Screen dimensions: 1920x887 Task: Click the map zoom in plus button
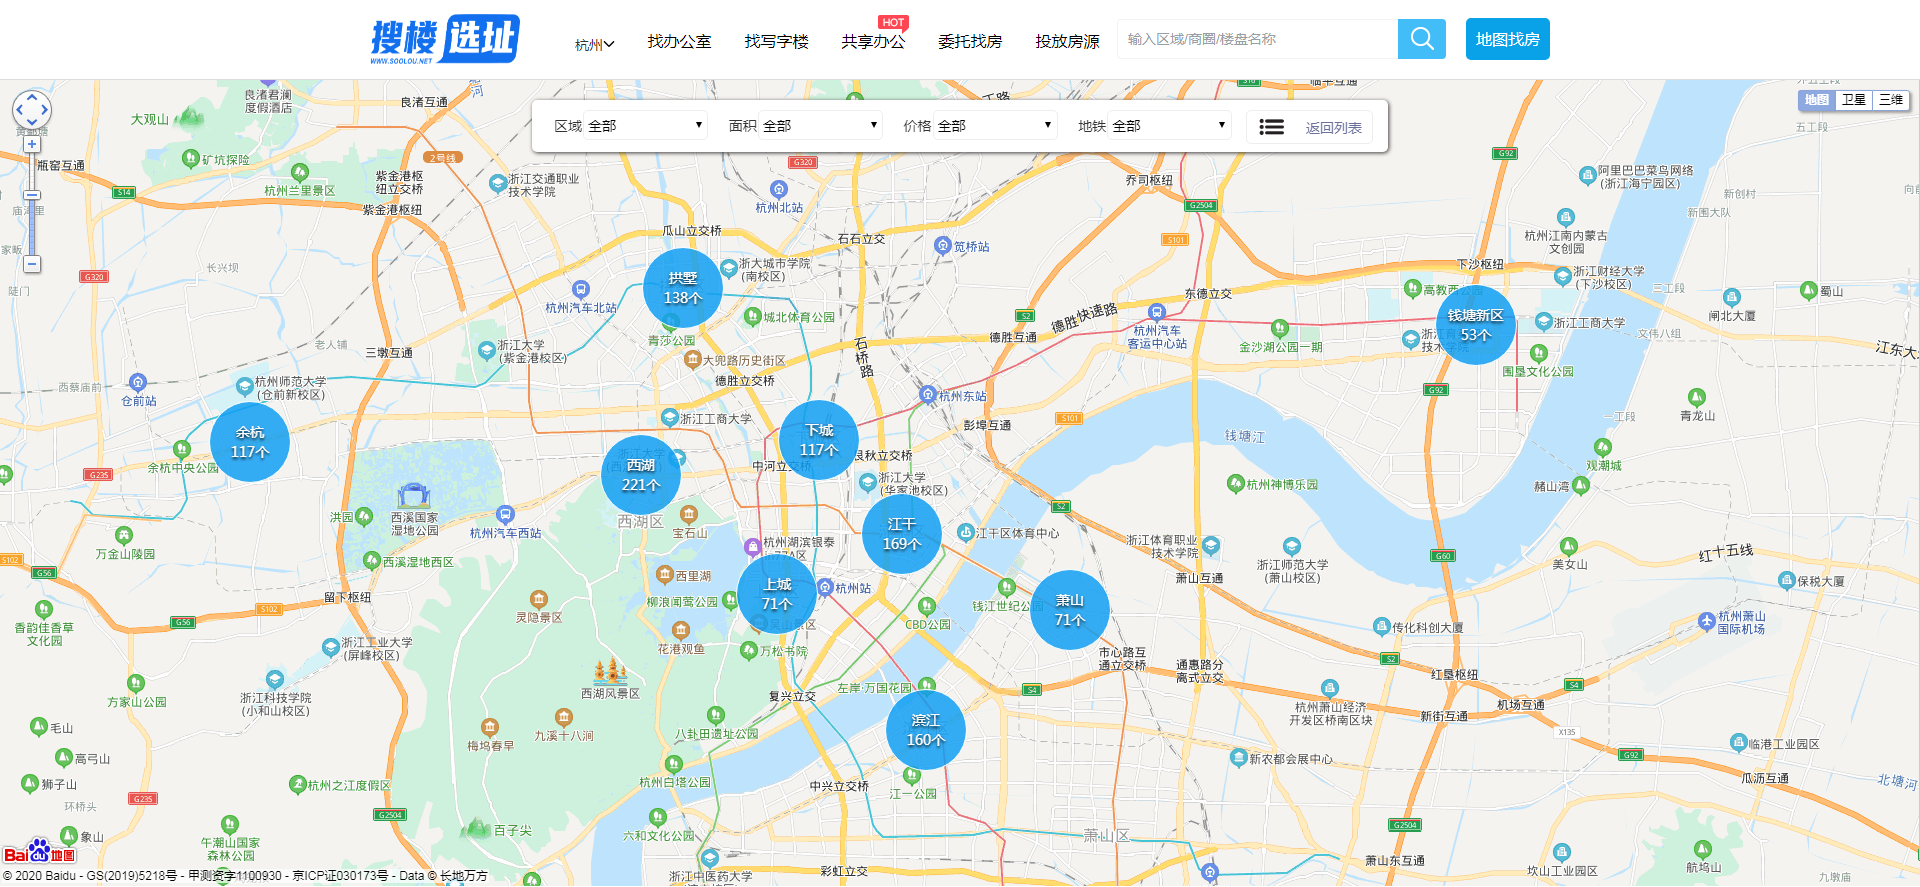[32, 144]
